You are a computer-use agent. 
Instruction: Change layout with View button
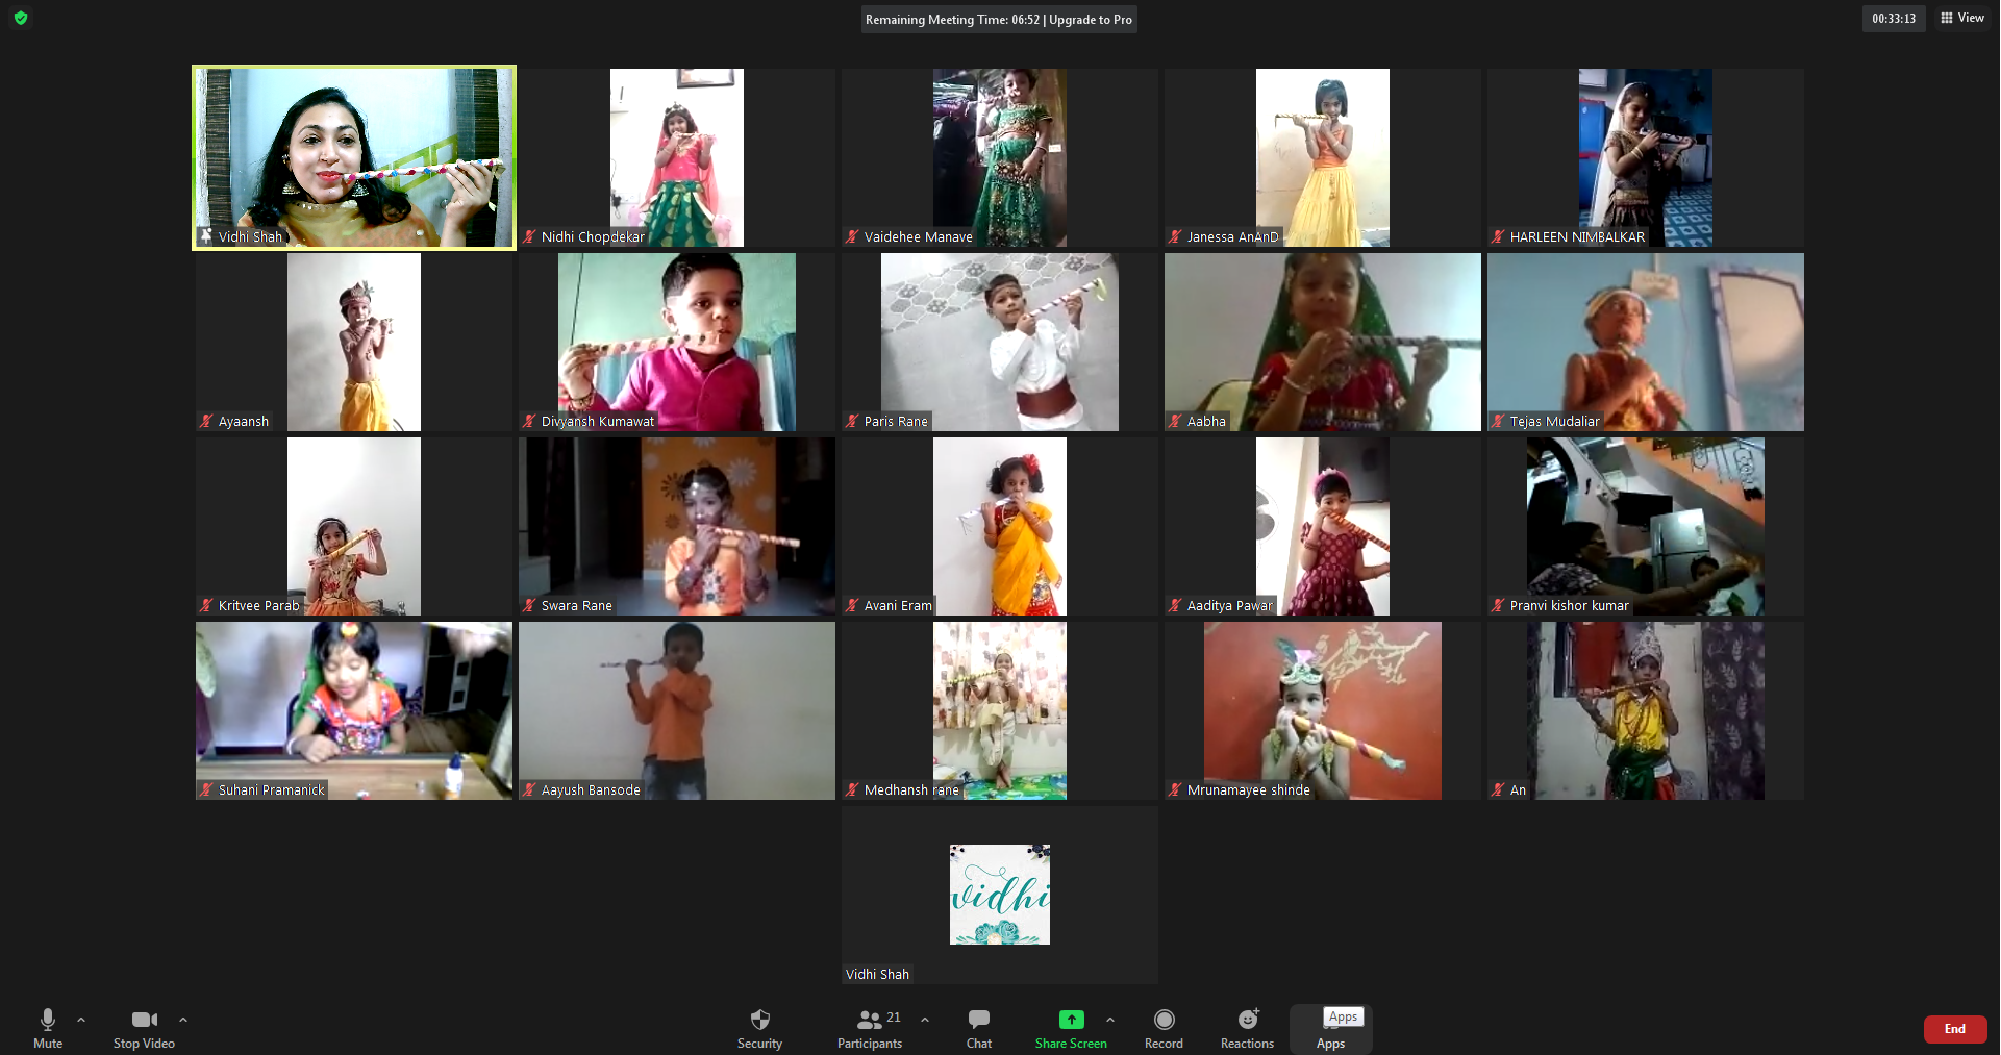[1962, 18]
